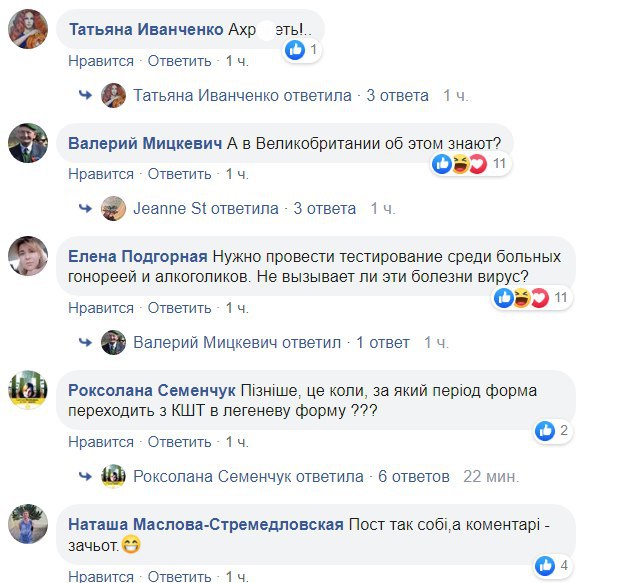Click reply arrow next to Jeanne St
The image size is (617, 583).
click(85, 208)
